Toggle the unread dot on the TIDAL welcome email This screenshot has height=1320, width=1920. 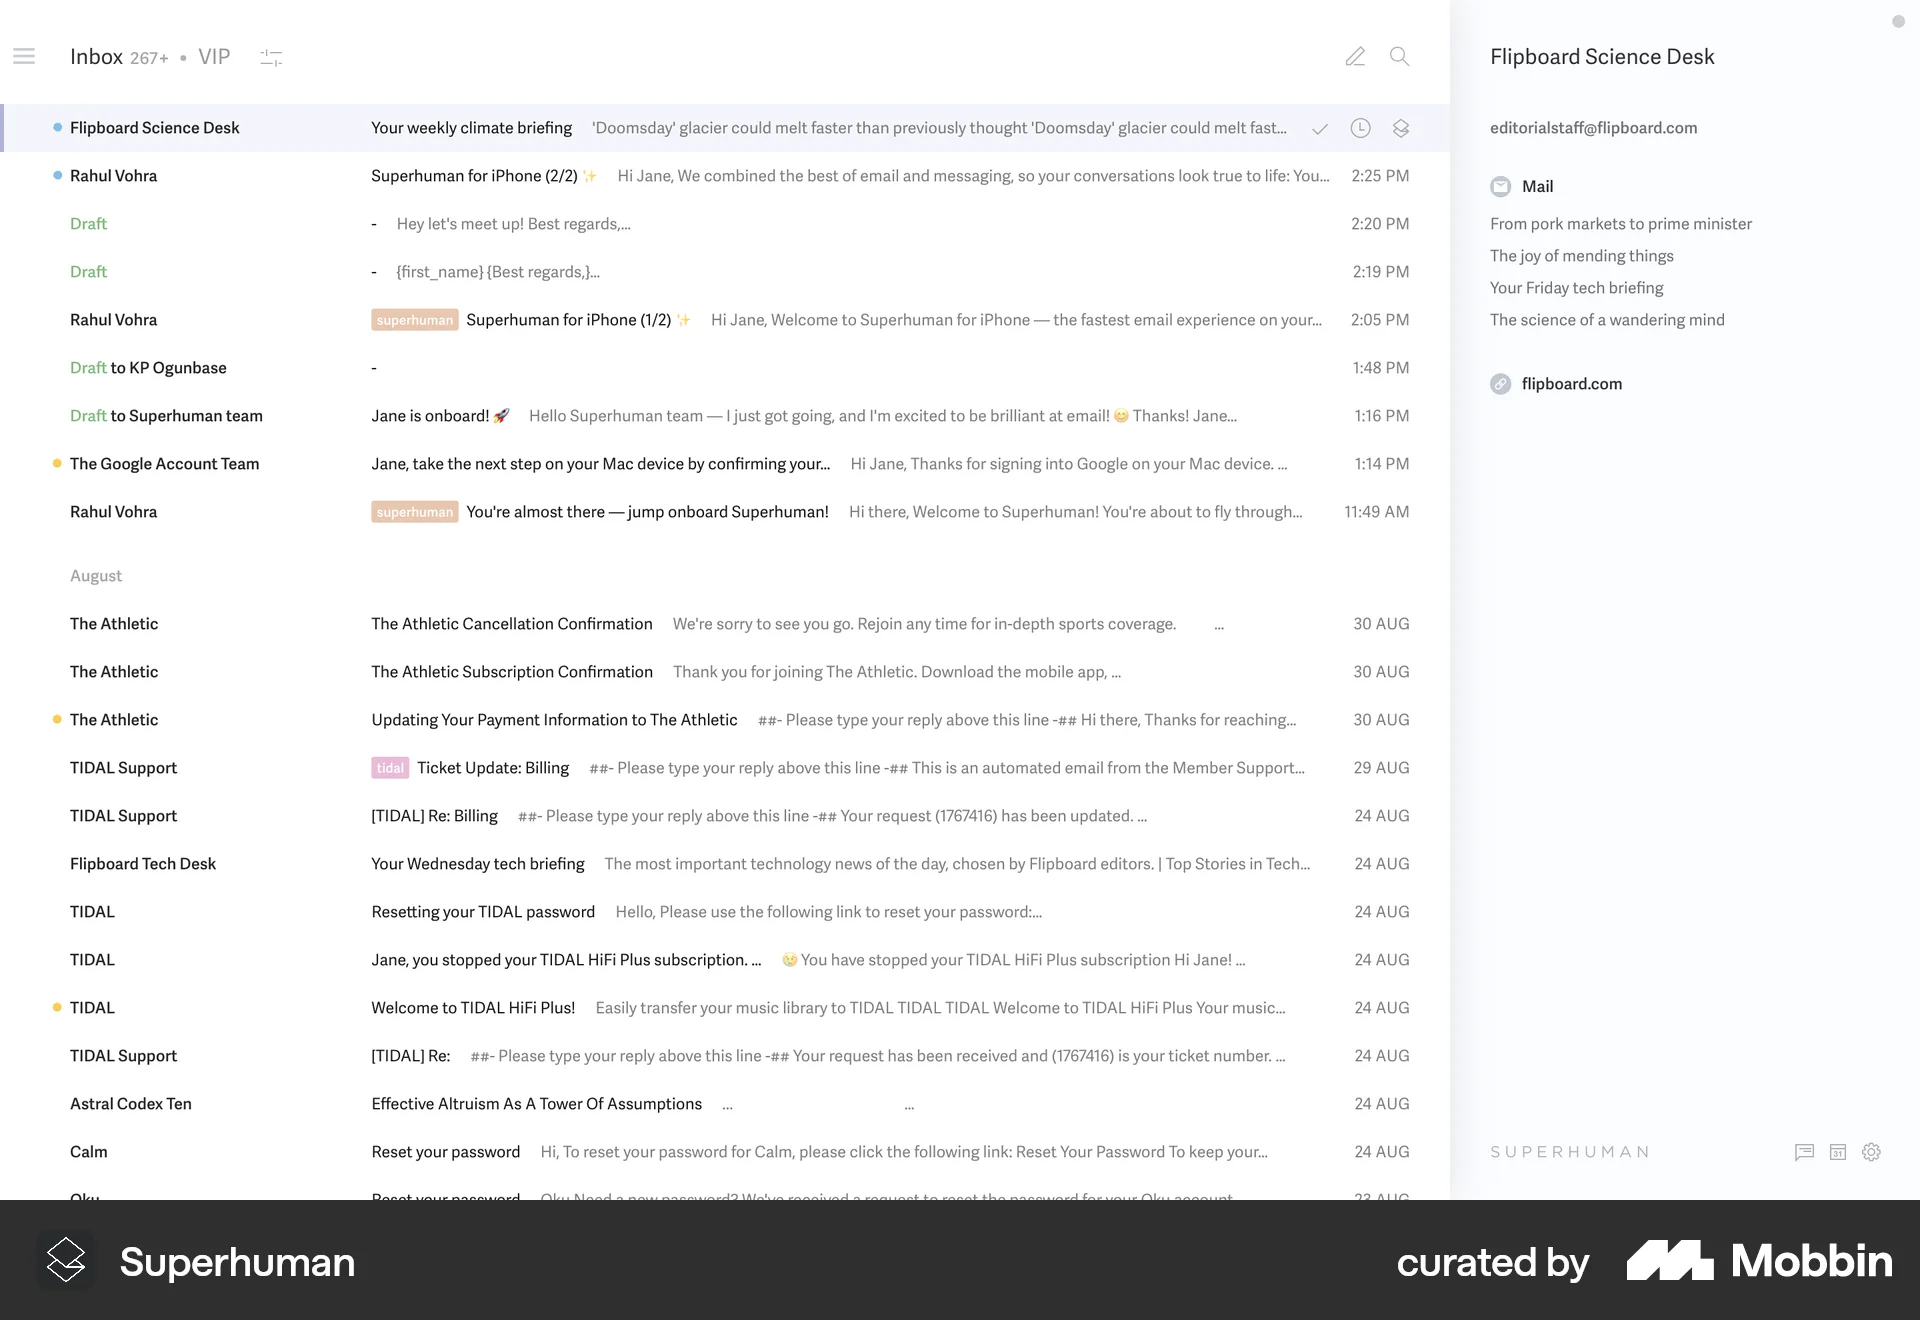pos(57,1007)
